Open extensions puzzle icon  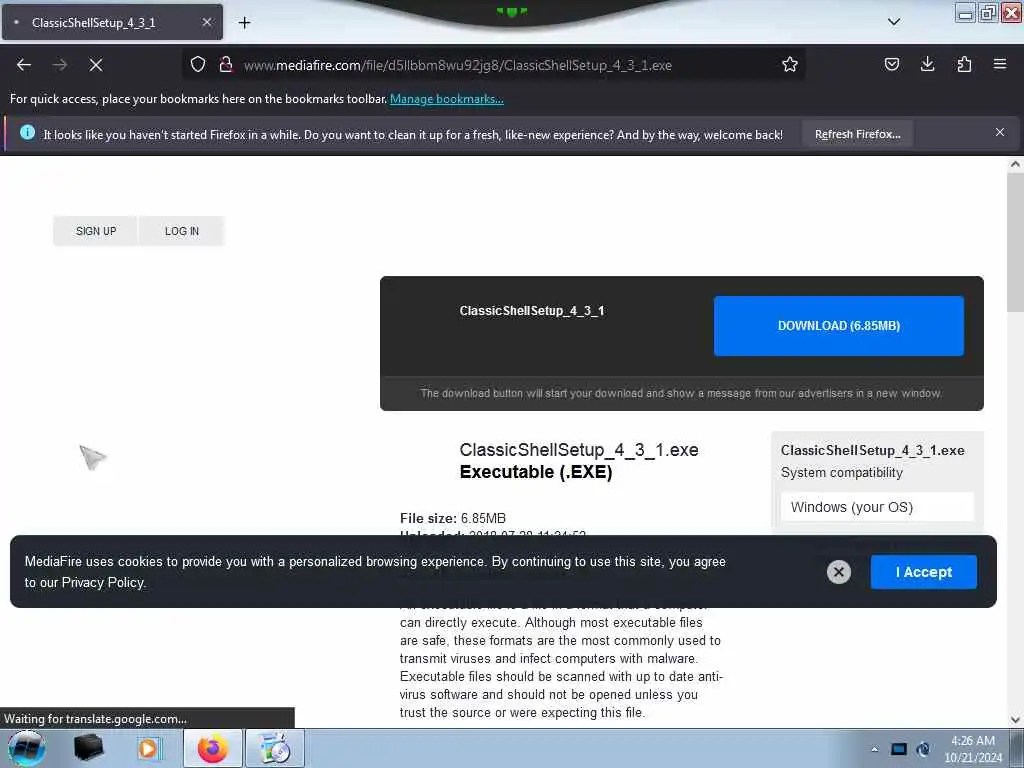964,64
